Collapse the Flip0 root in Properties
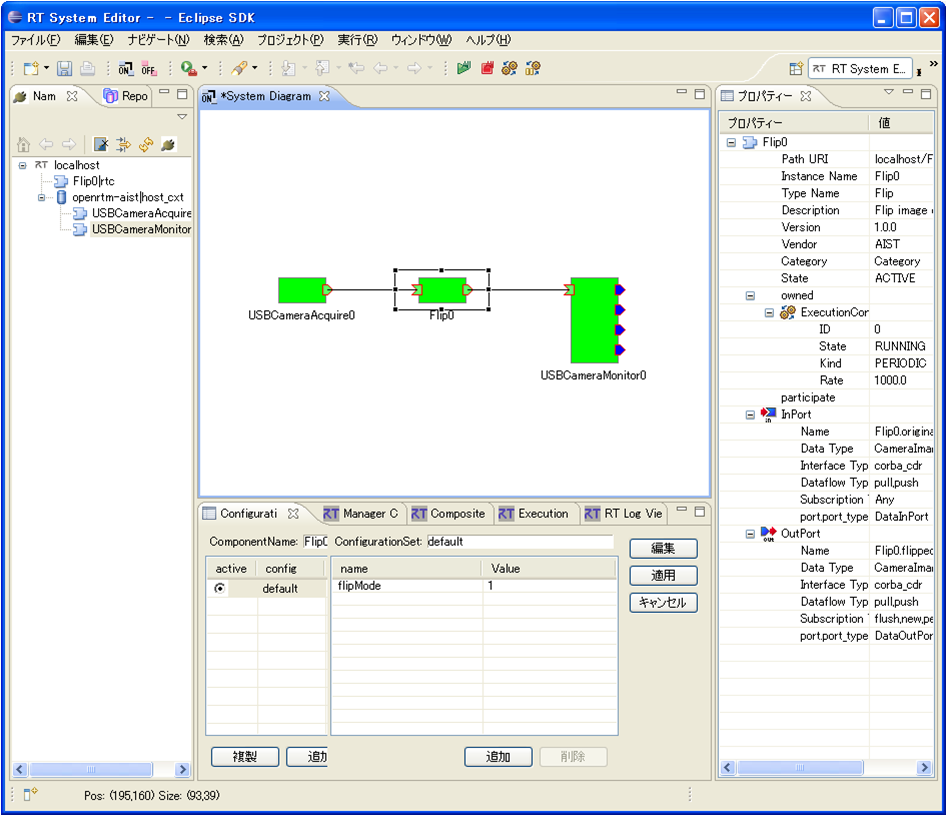The height and width of the screenshot is (816, 947). 731,143
